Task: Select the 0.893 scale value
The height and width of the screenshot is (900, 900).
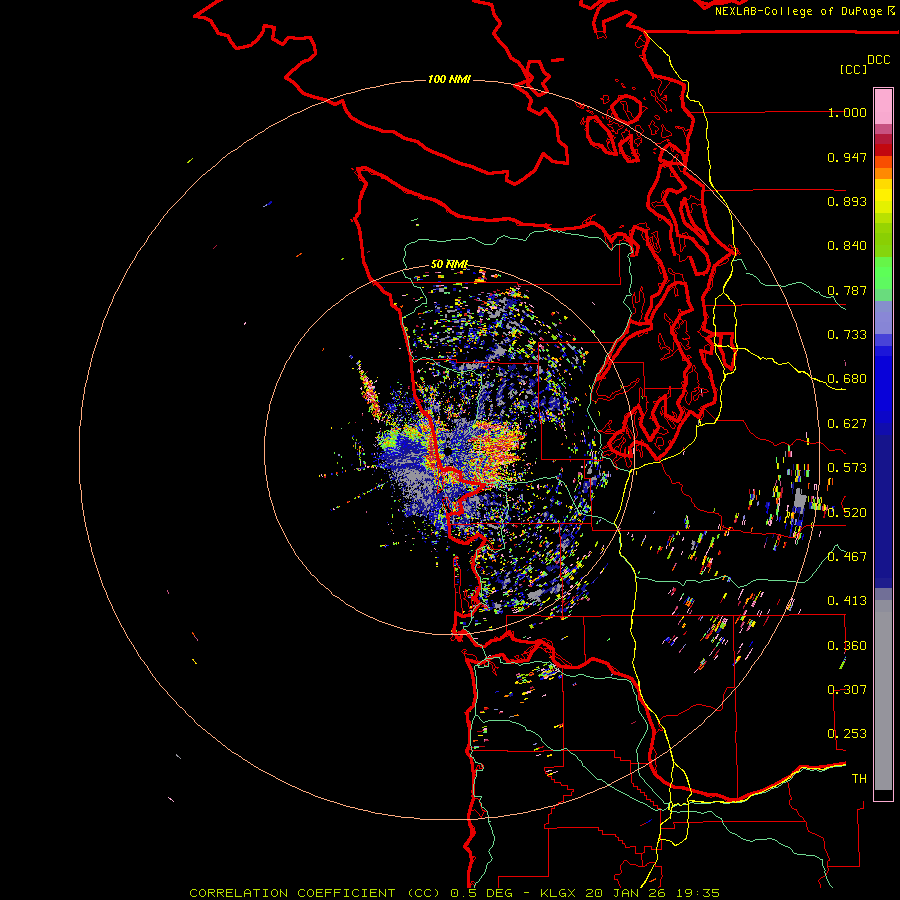Action: [847, 201]
